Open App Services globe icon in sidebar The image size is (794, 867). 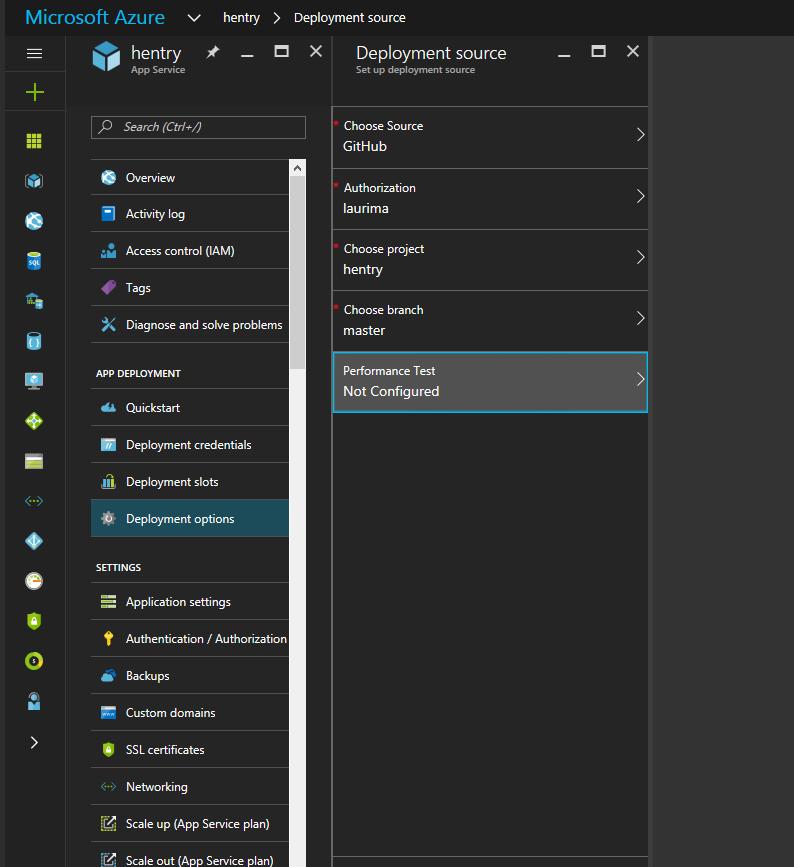(34, 221)
